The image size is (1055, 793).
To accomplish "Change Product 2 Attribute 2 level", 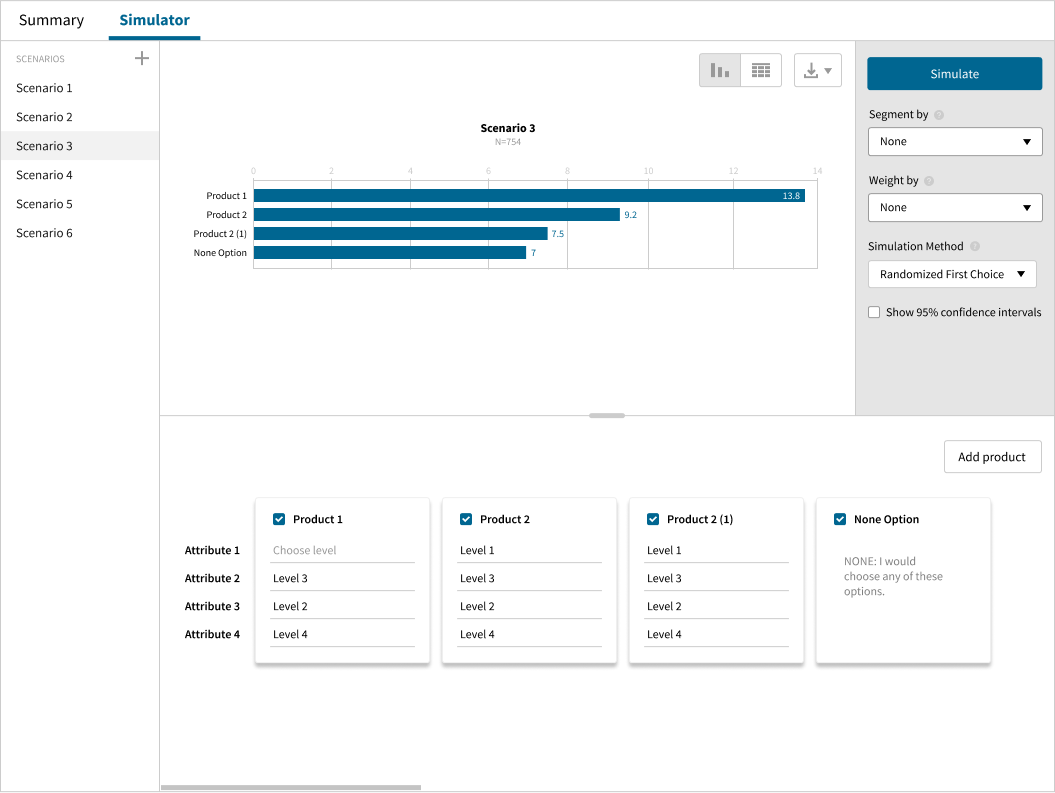I will (530, 578).
